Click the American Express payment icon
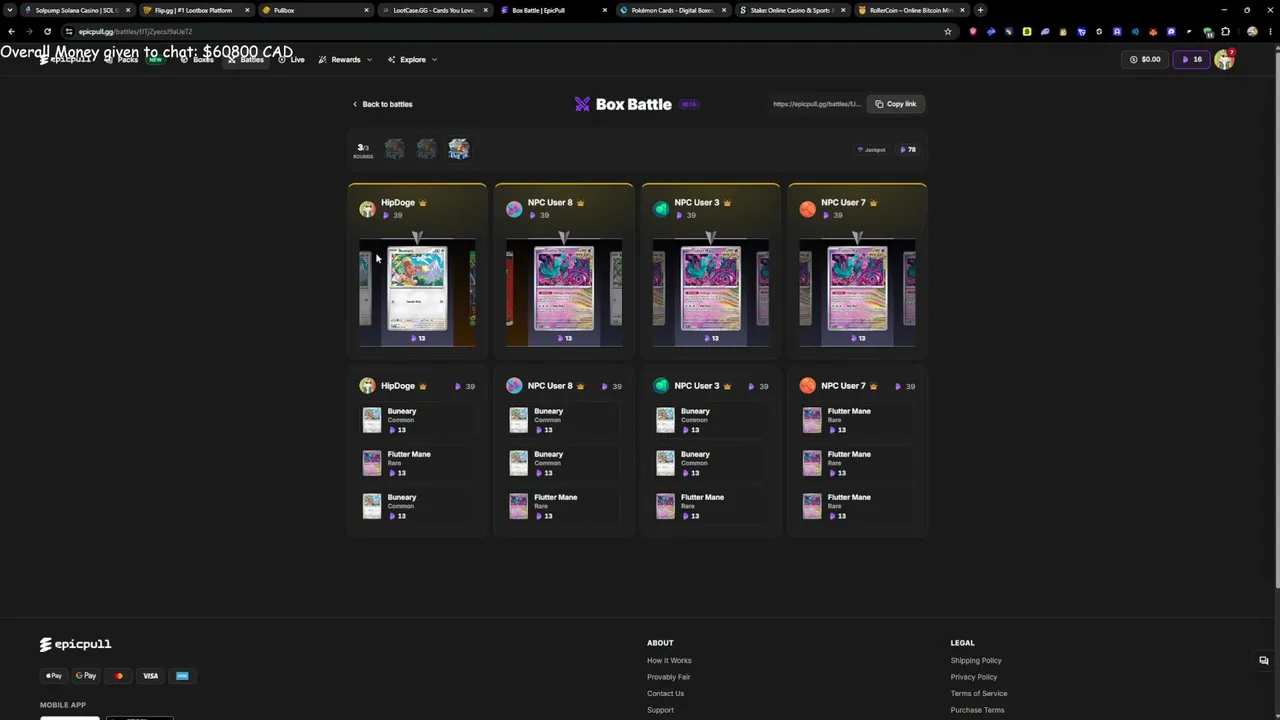The width and height of the screenshot is (1280, 720). (182, 676)
